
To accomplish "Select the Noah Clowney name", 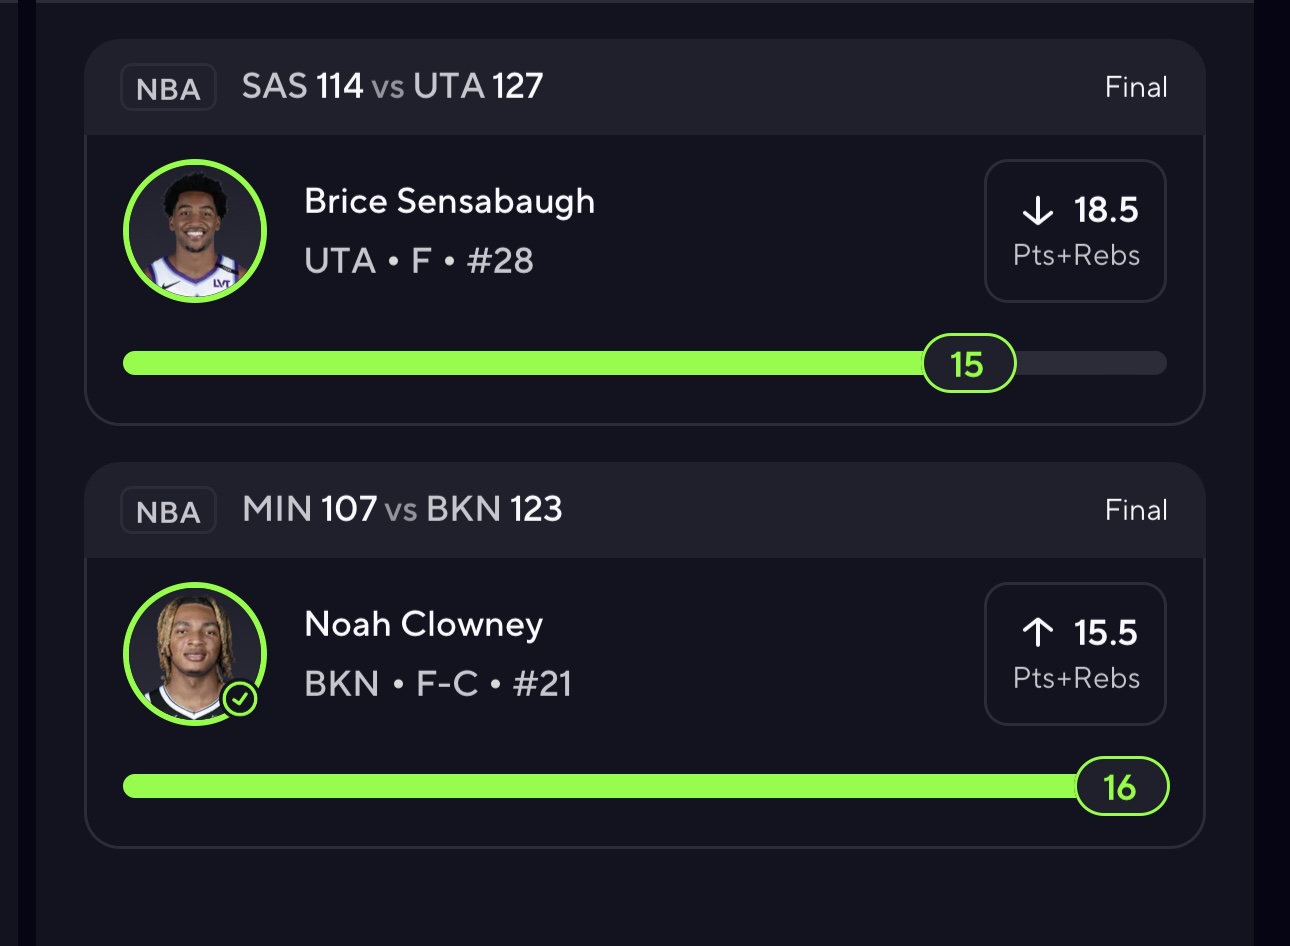I will click(423, 624).
